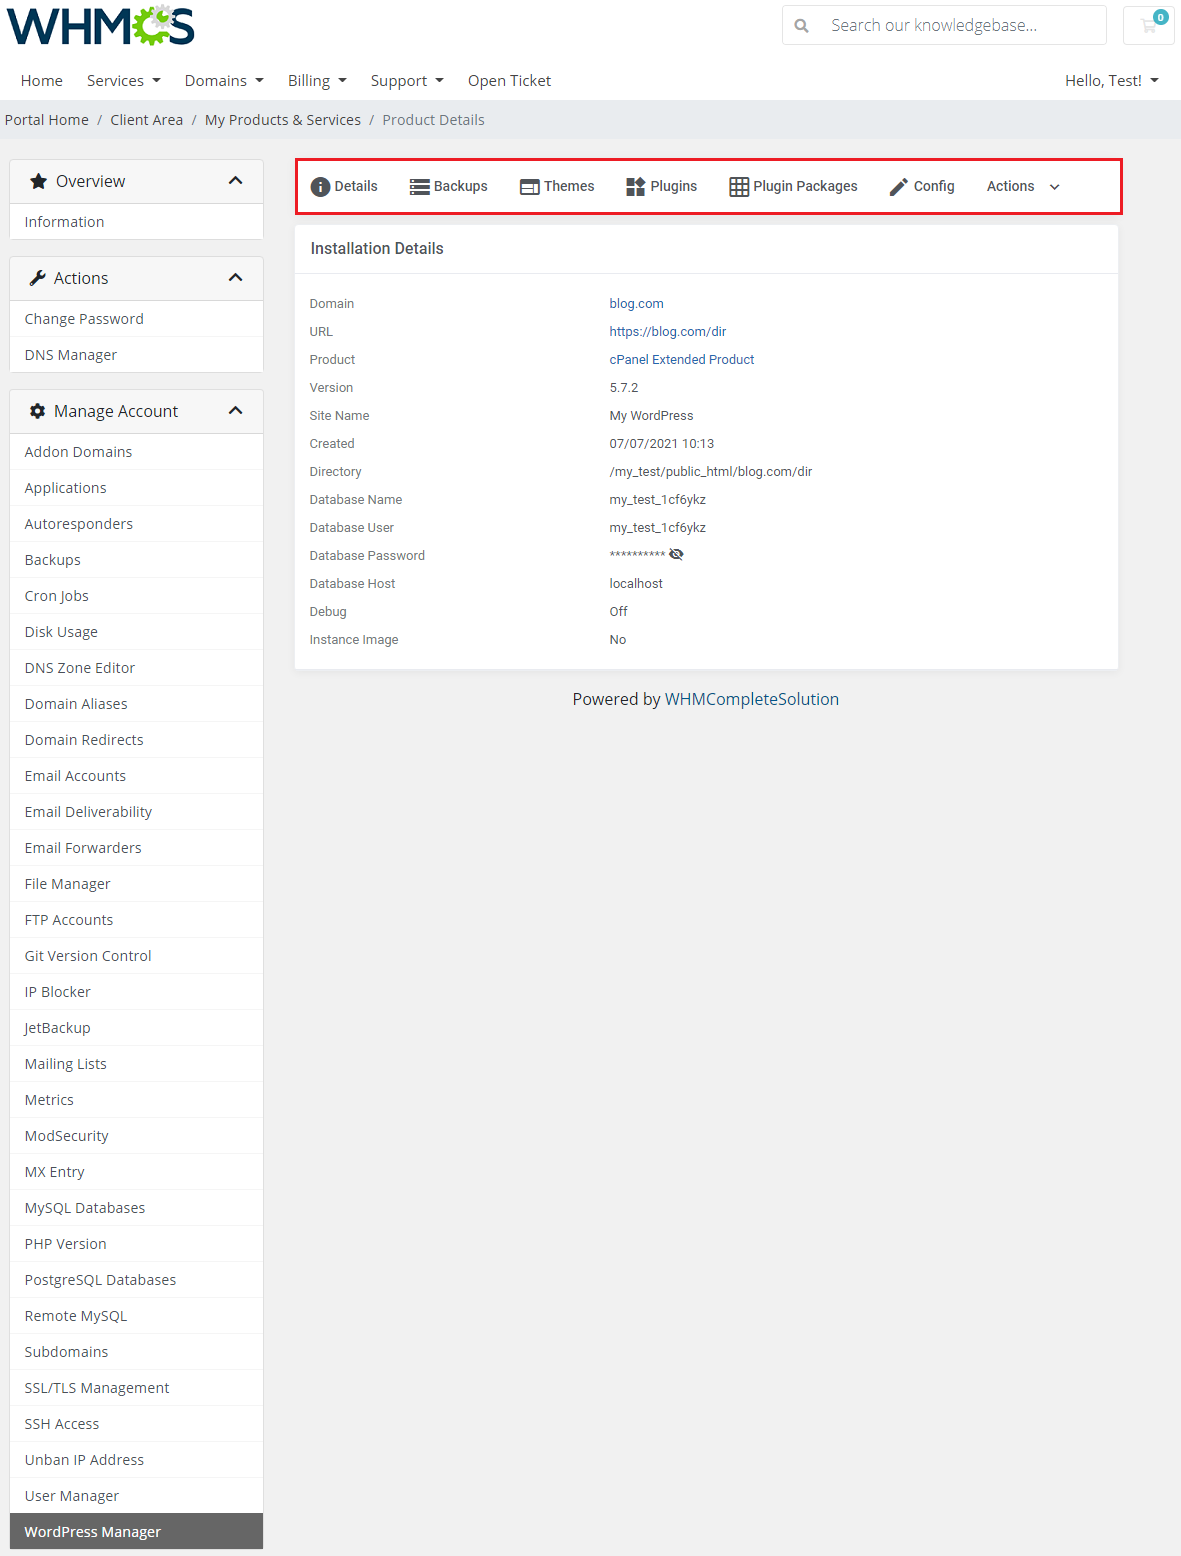Viewport: 1181px width, 1556px height.
Task: Open the cPanel Extended Product link
Action: [x=682, y=360]
